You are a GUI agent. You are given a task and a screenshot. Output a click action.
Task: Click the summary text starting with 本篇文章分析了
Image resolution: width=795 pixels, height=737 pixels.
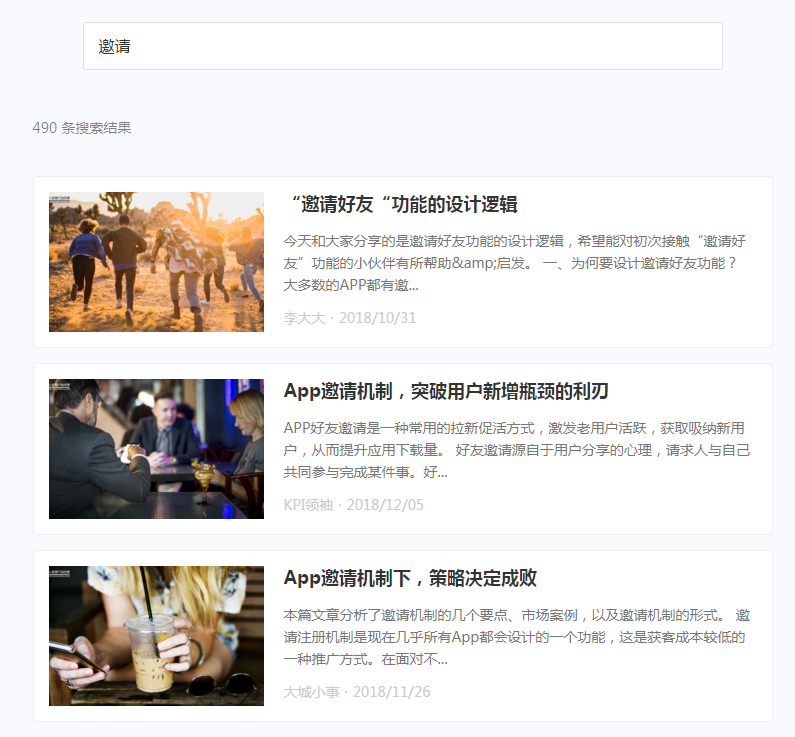pyautogui.click(x=516, y=637)
